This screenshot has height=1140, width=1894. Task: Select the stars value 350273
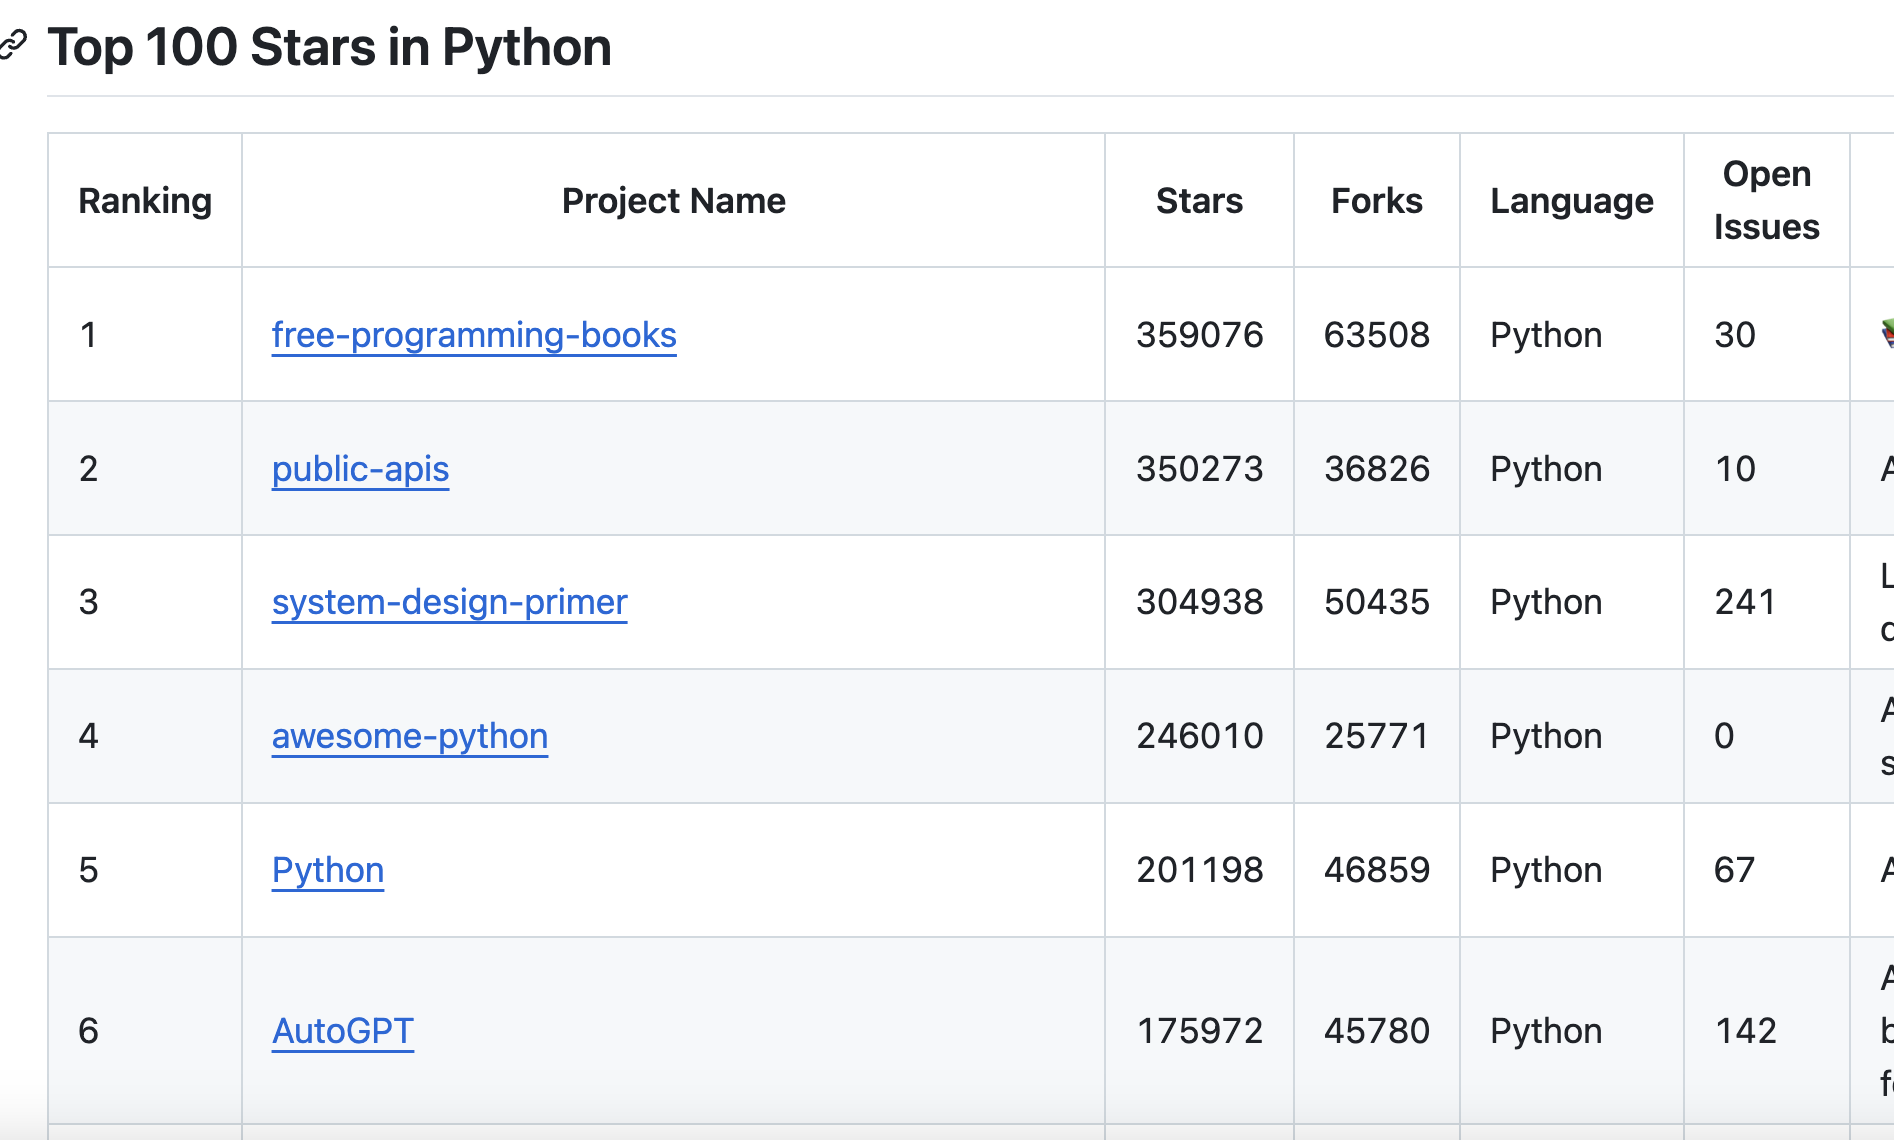(1199, 469)
